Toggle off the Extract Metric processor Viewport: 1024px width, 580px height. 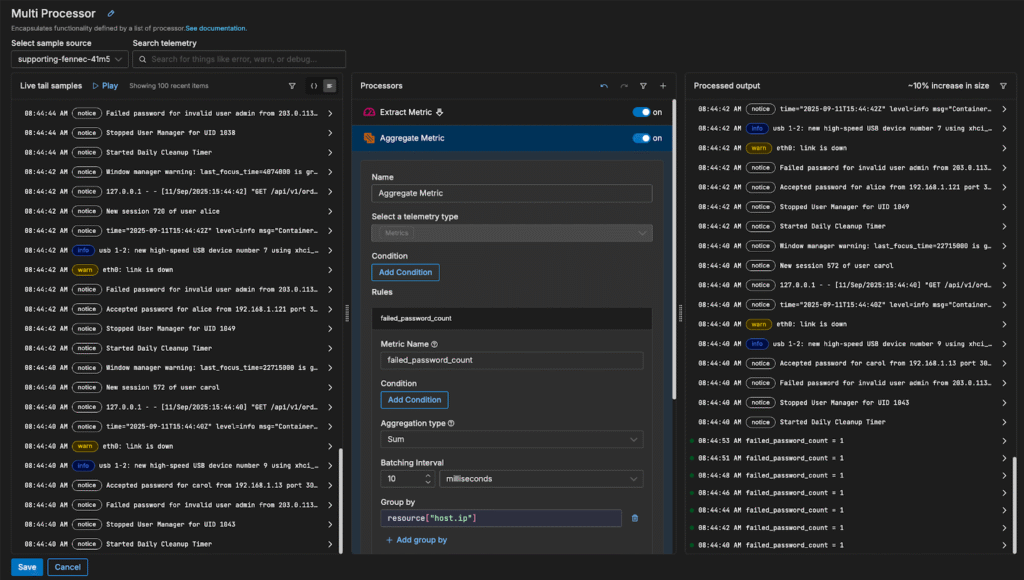click(641, 112)
